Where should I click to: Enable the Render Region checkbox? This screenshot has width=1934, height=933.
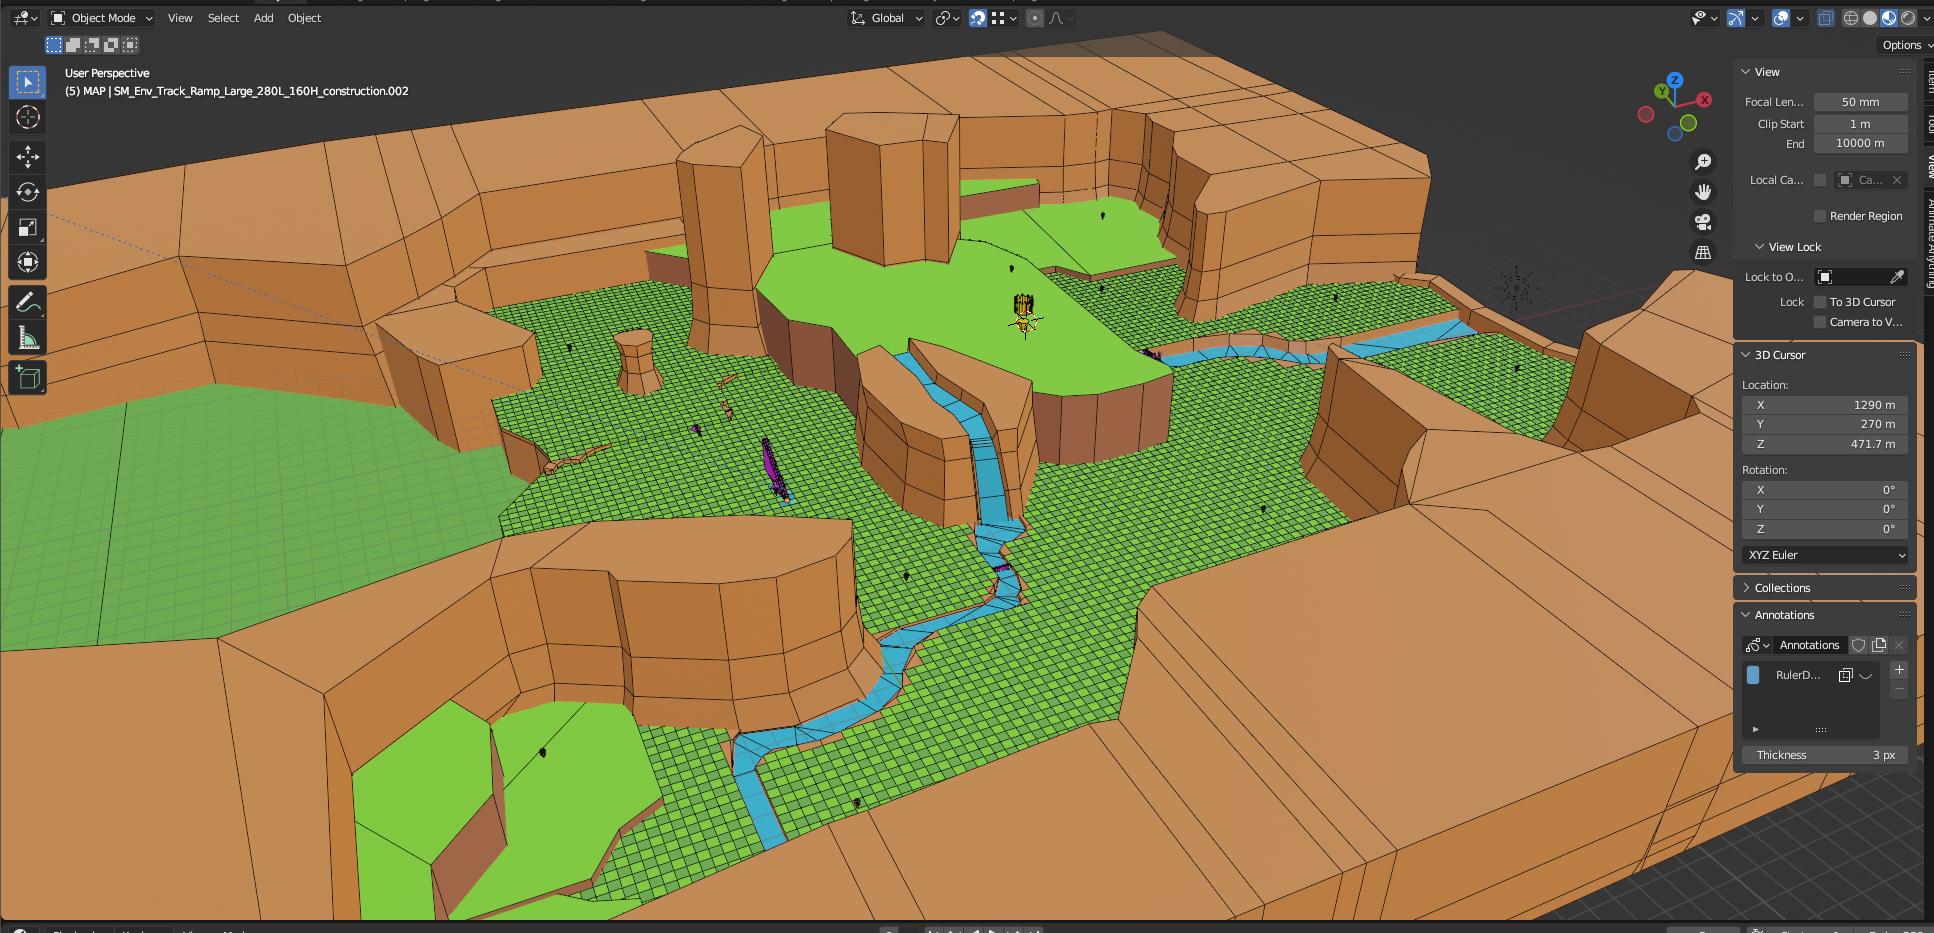point(1820,216)
